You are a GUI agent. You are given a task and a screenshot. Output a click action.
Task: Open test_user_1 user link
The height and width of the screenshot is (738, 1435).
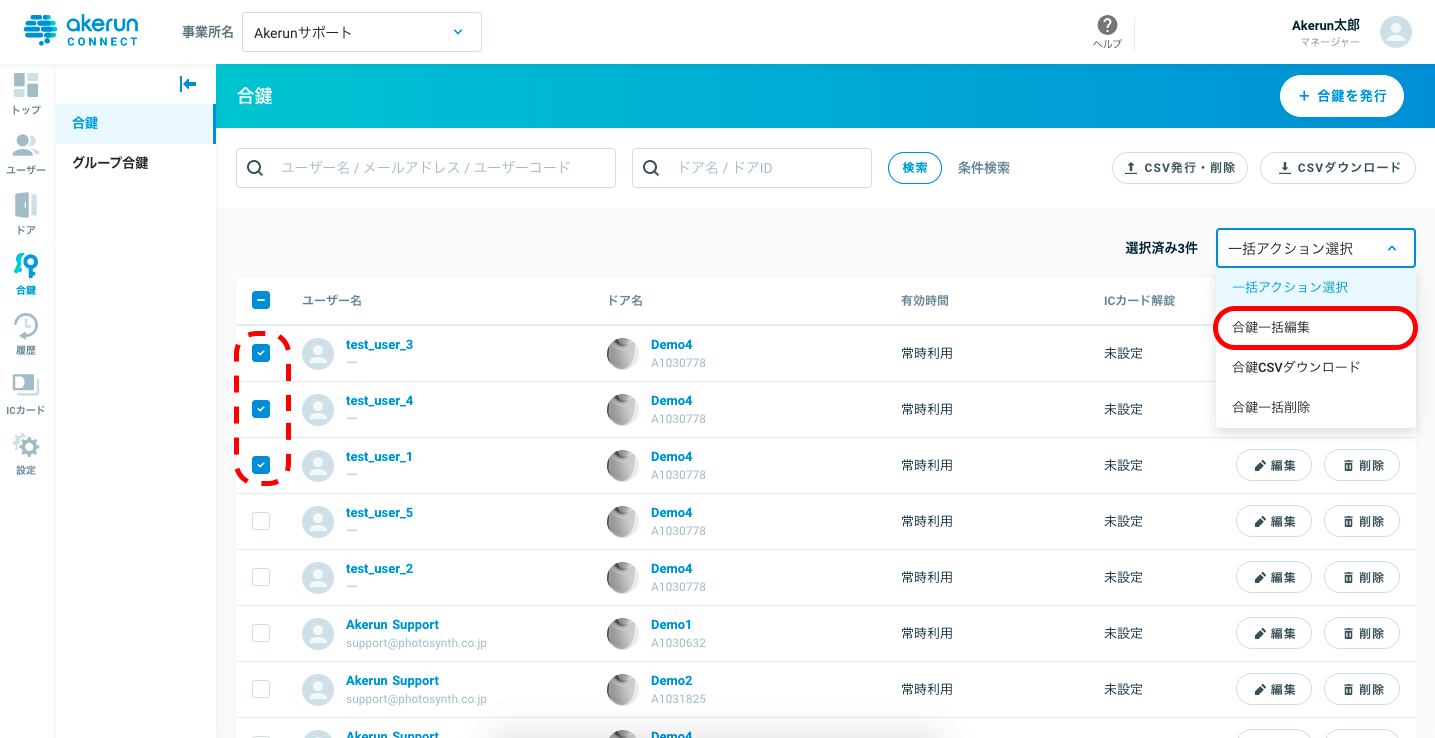point(379,457)
